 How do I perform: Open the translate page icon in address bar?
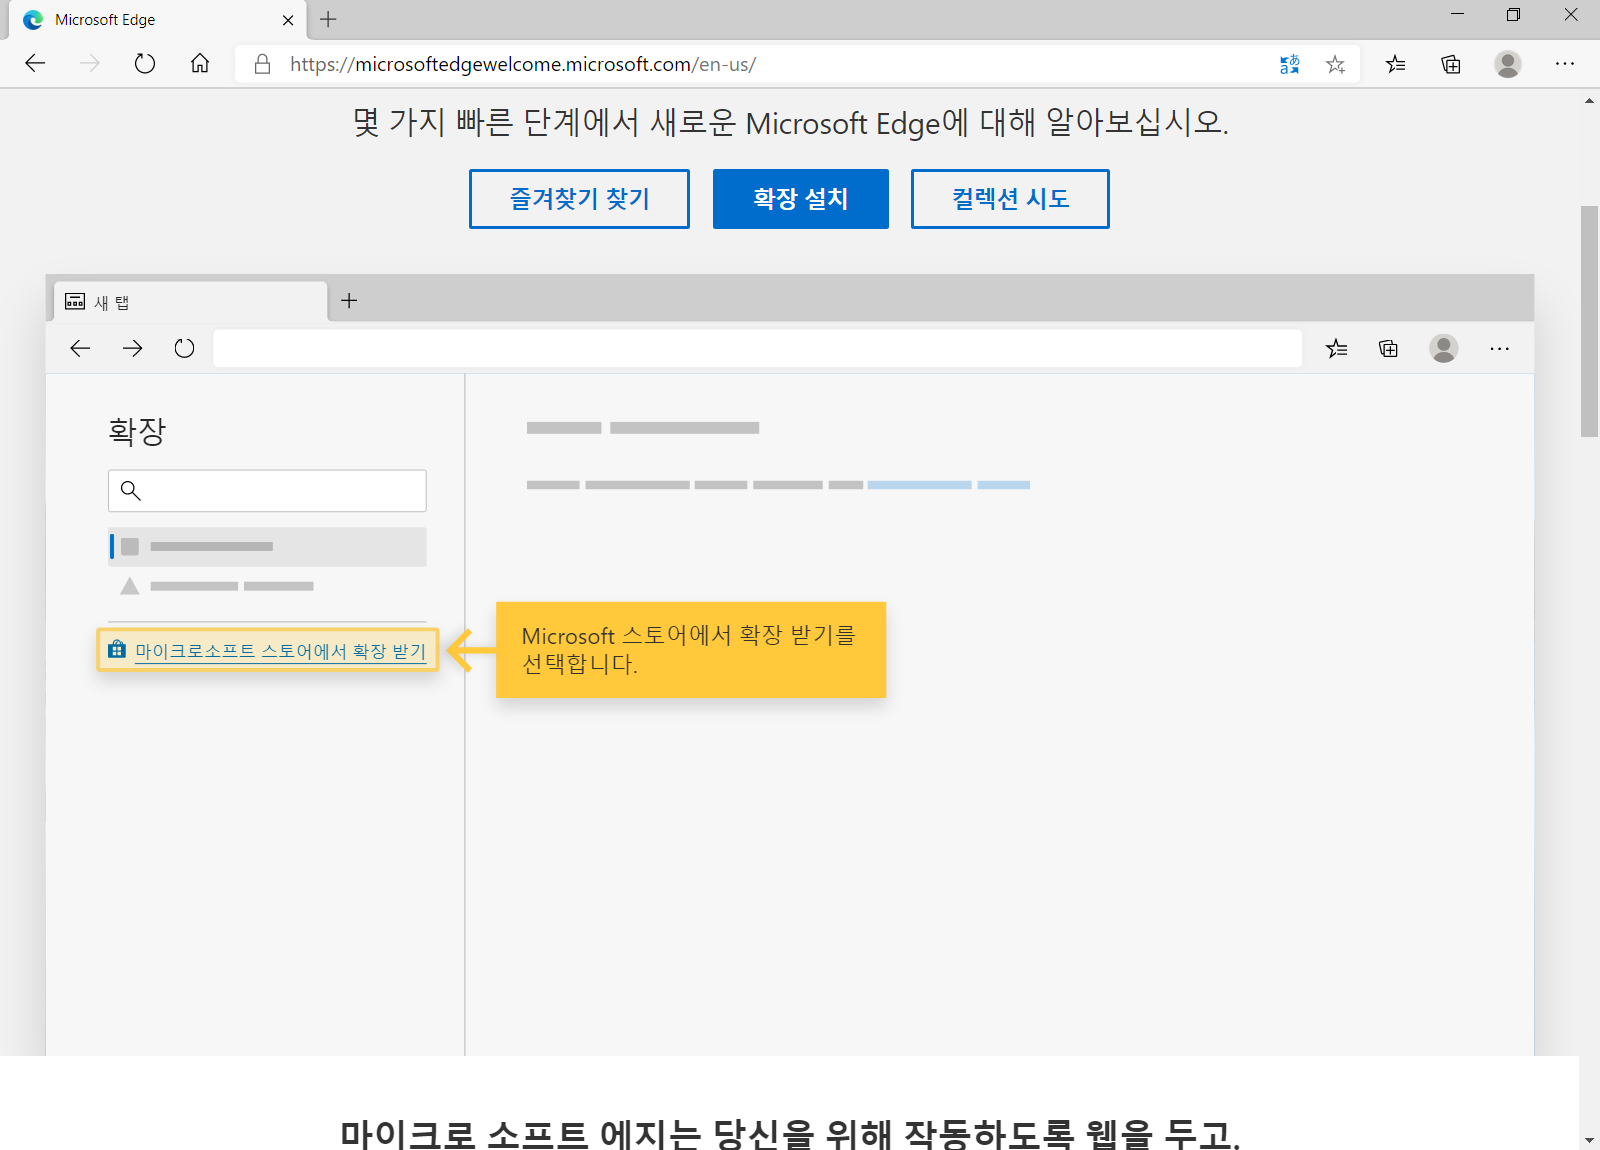[x=1290, y=64]
